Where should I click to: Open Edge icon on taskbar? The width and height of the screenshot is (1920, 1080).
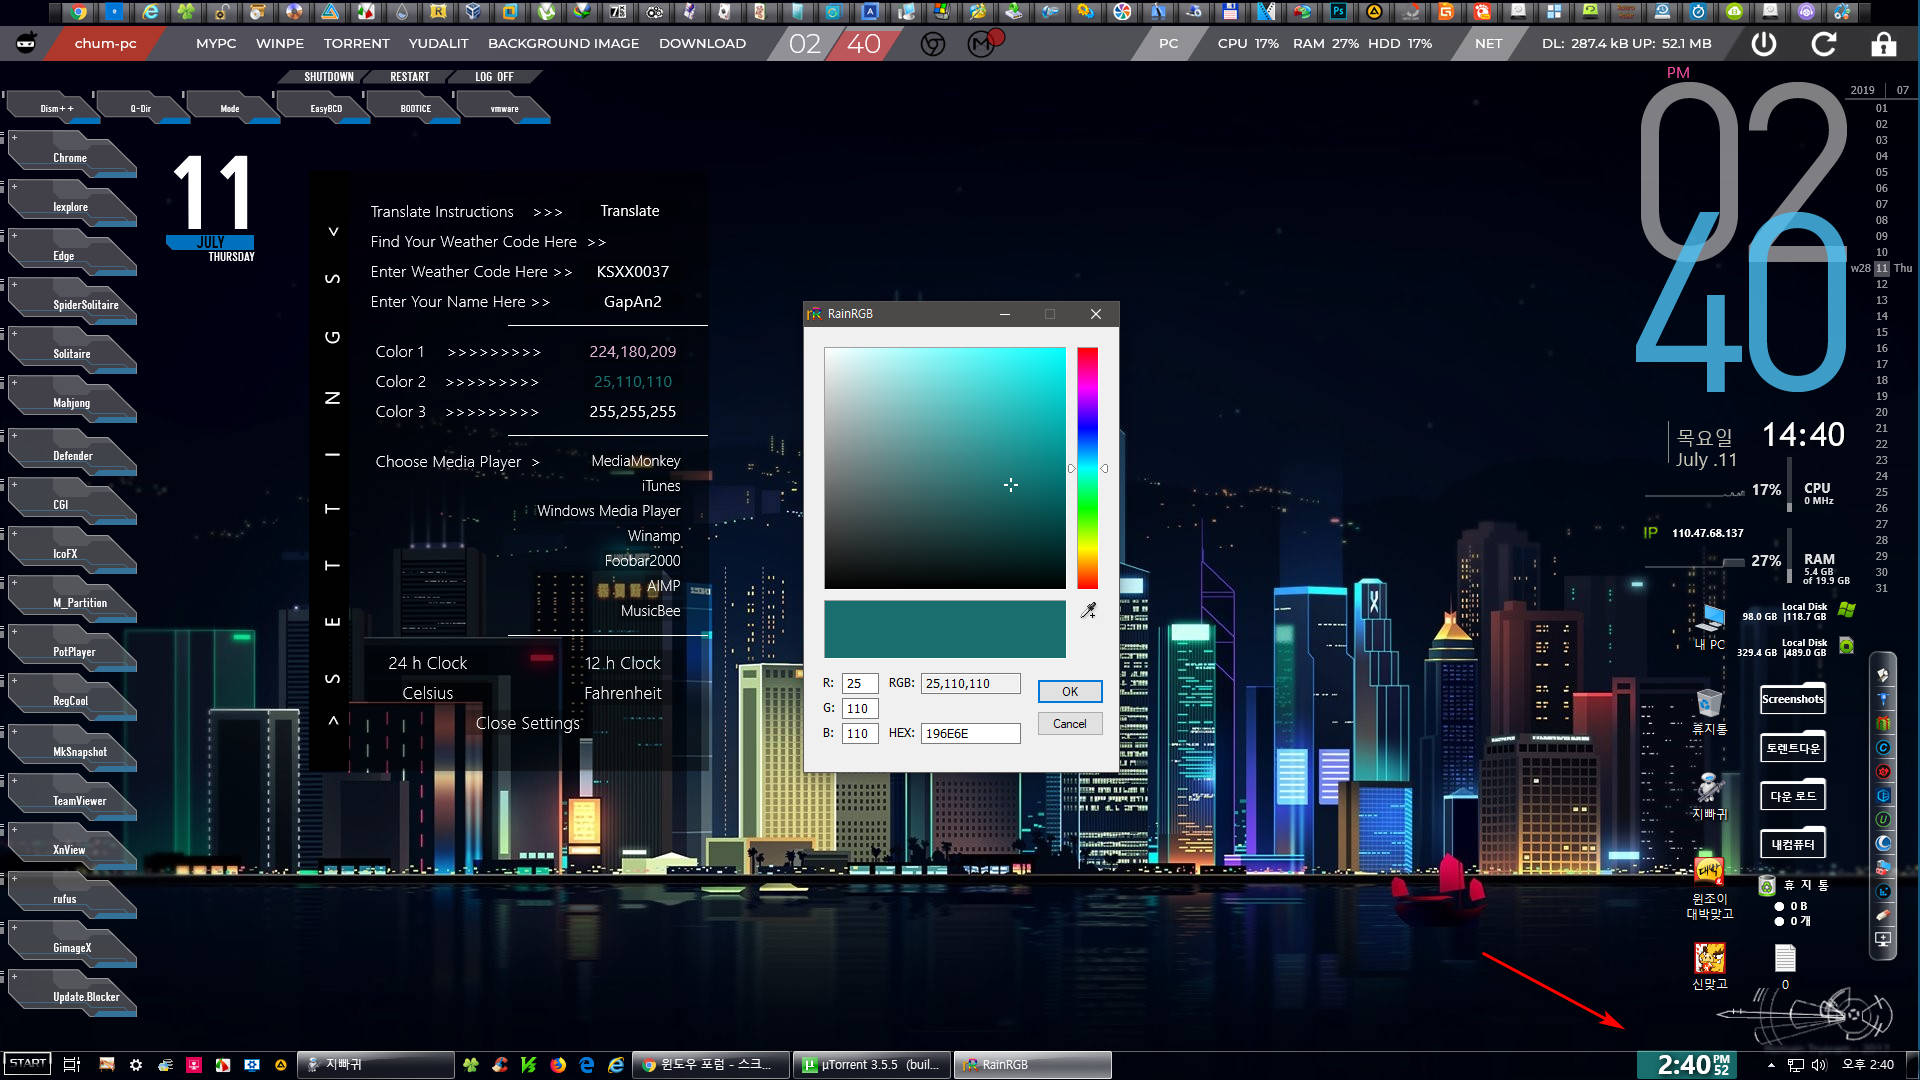pyautogui.click(x=587, y=1065)
